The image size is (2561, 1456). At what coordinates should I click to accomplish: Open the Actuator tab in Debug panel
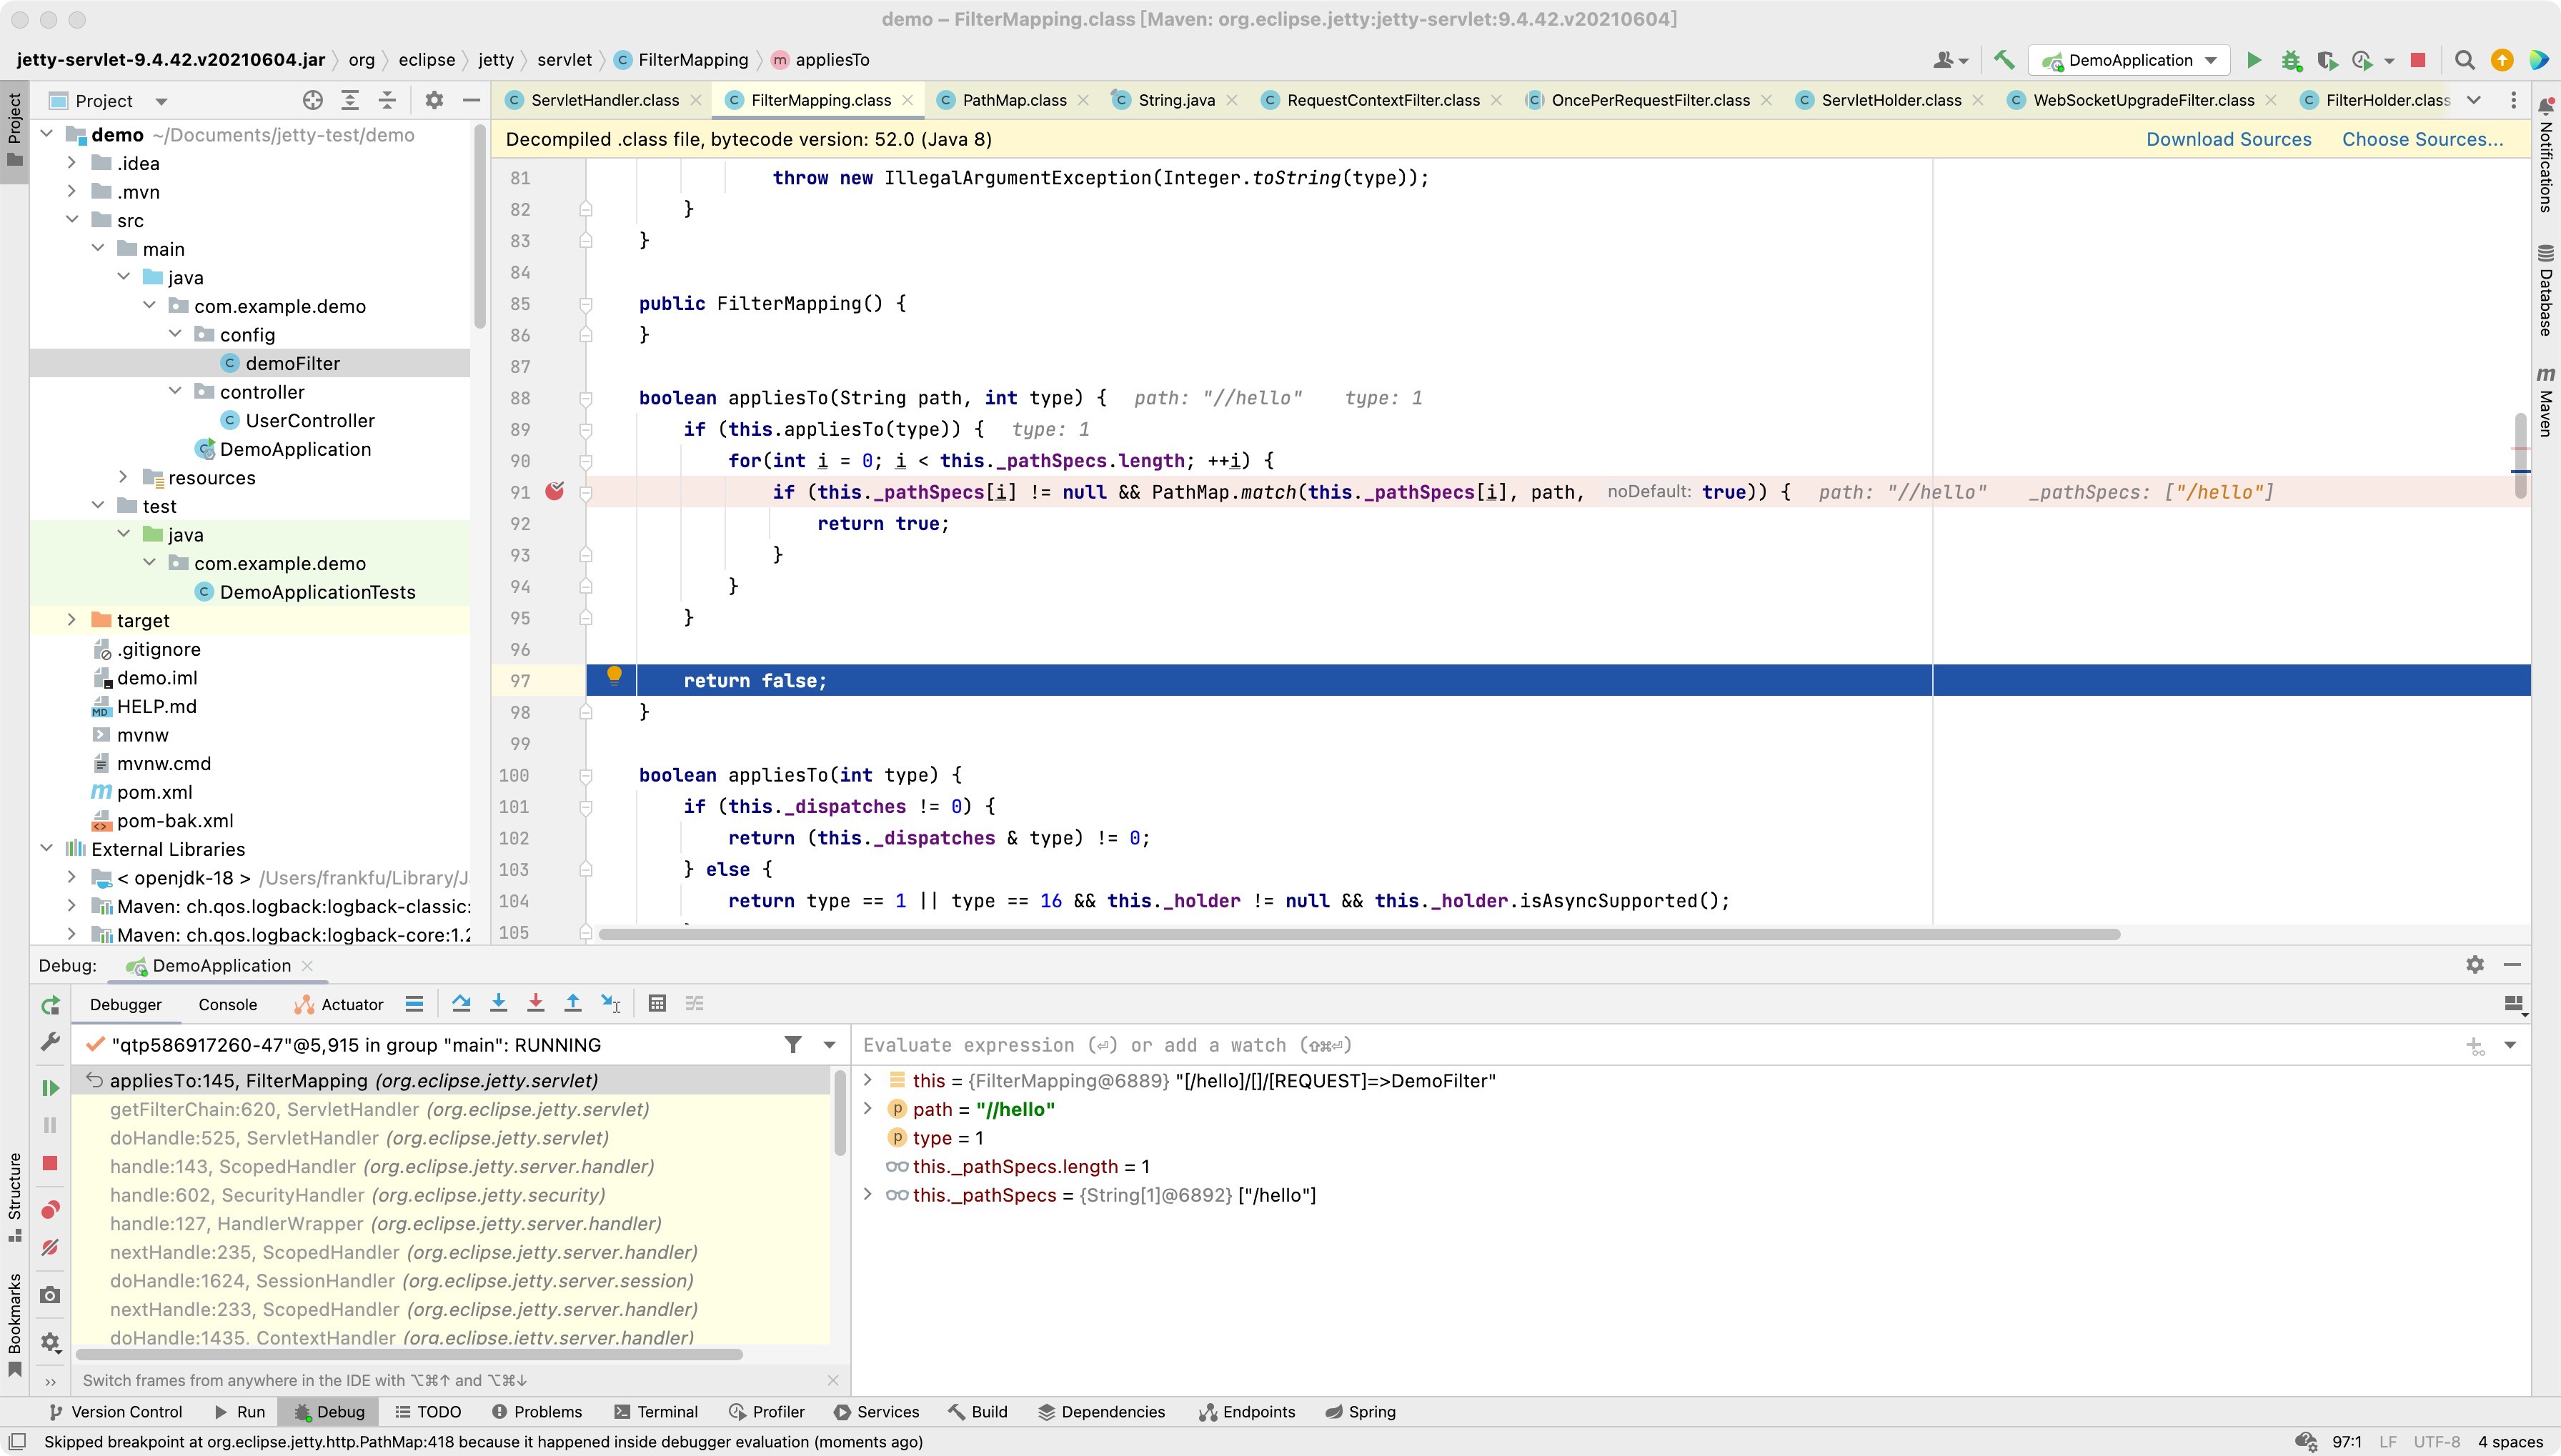[339, 1004]
